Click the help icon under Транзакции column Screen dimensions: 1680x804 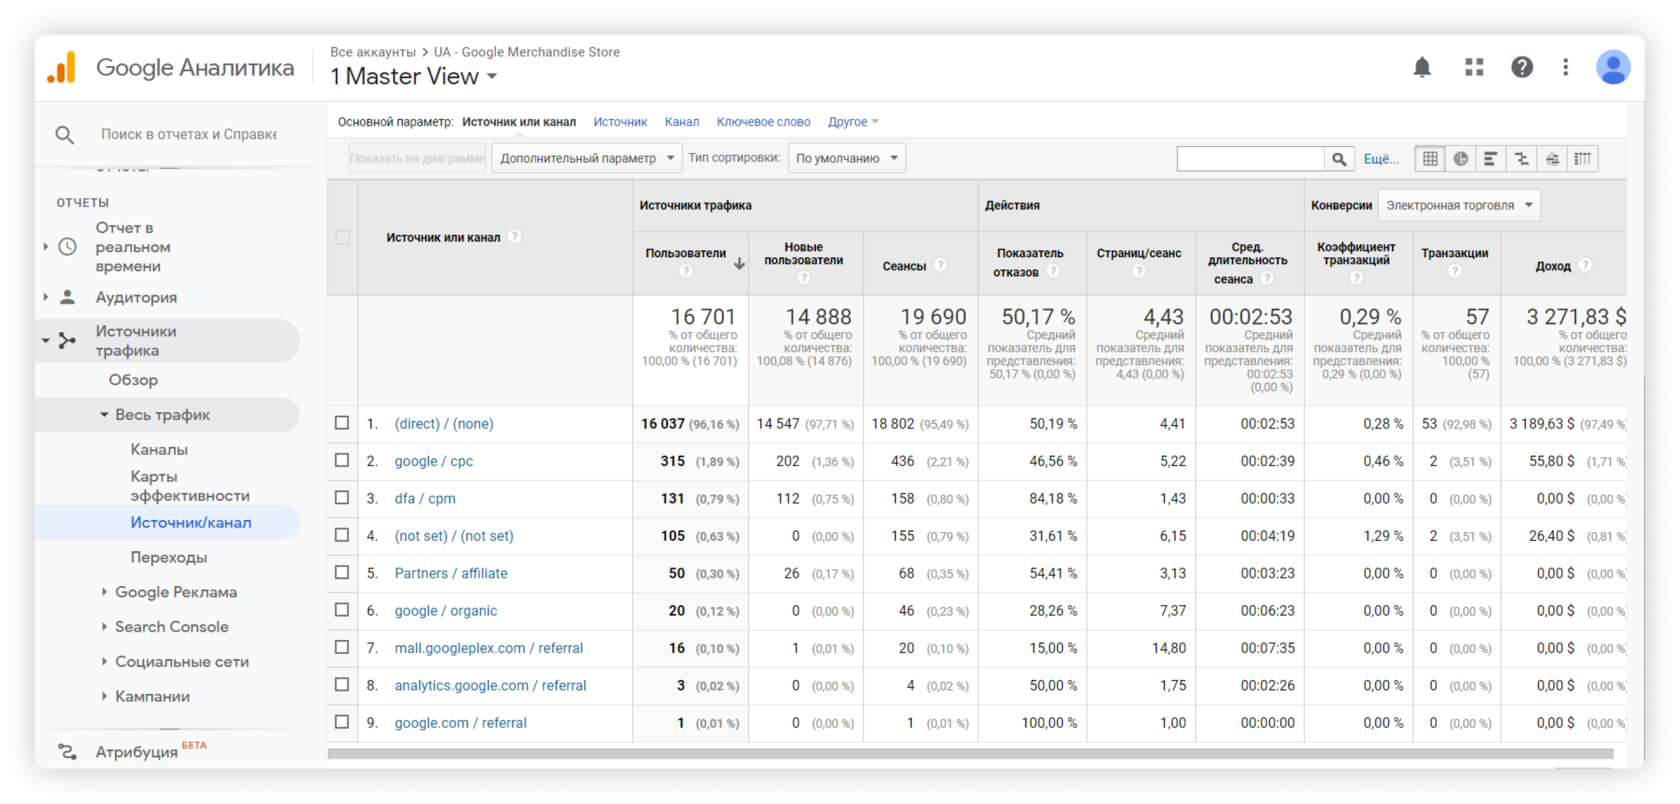[x=1455, y=271]
